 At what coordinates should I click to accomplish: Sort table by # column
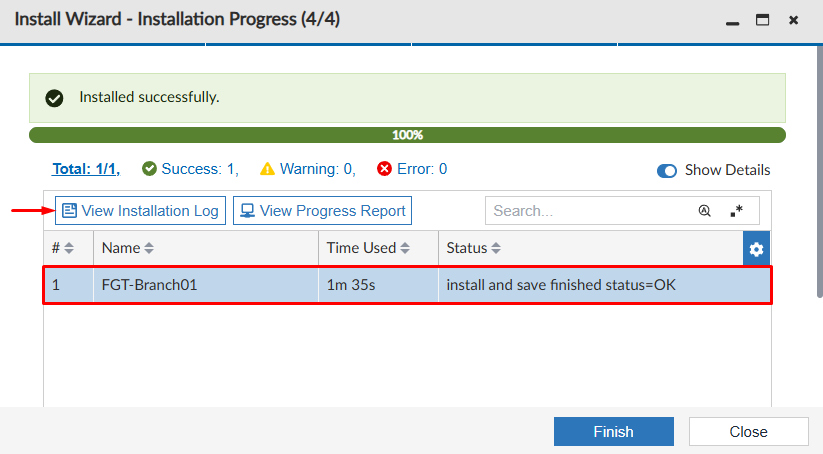tap(69, 248)
